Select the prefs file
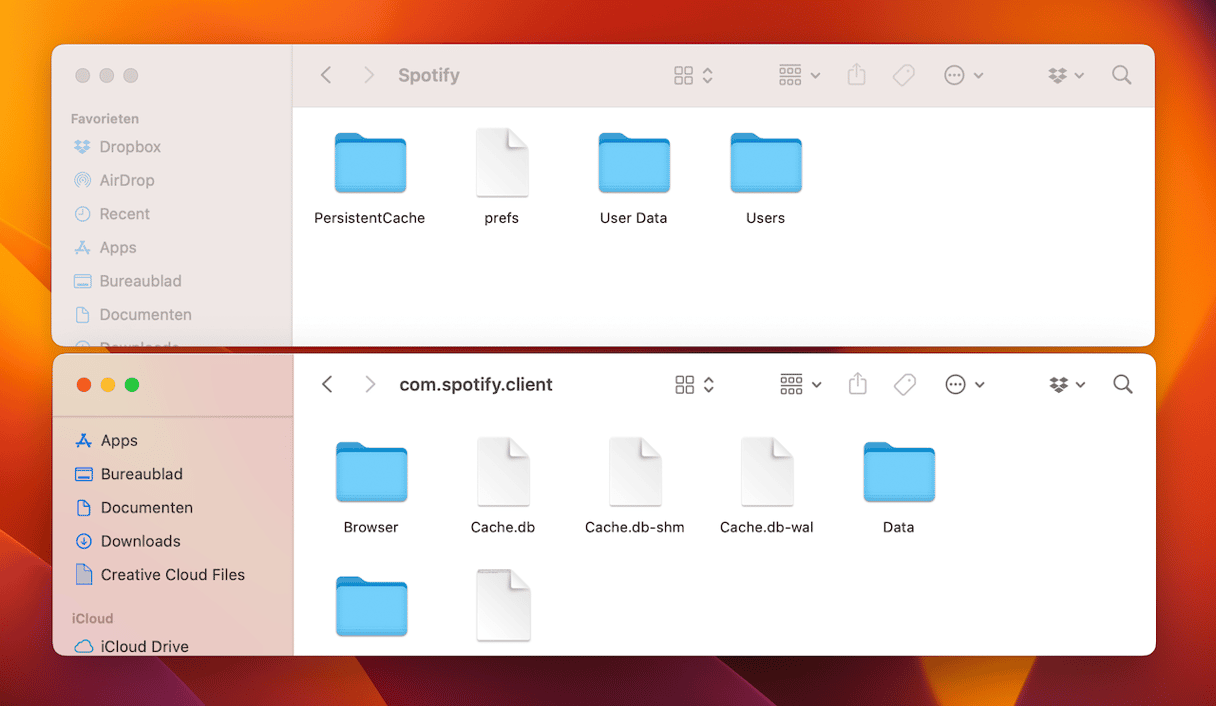This screenshot has width=1216, height=706. (x=502, y=178)
